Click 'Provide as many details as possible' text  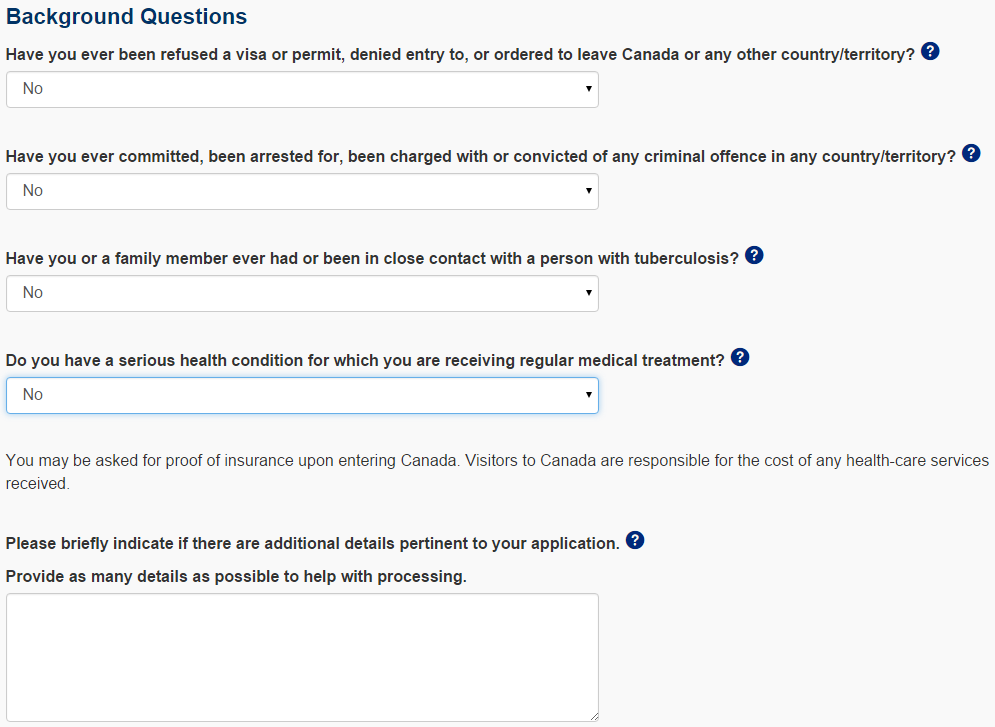click(x=236, y=577)
